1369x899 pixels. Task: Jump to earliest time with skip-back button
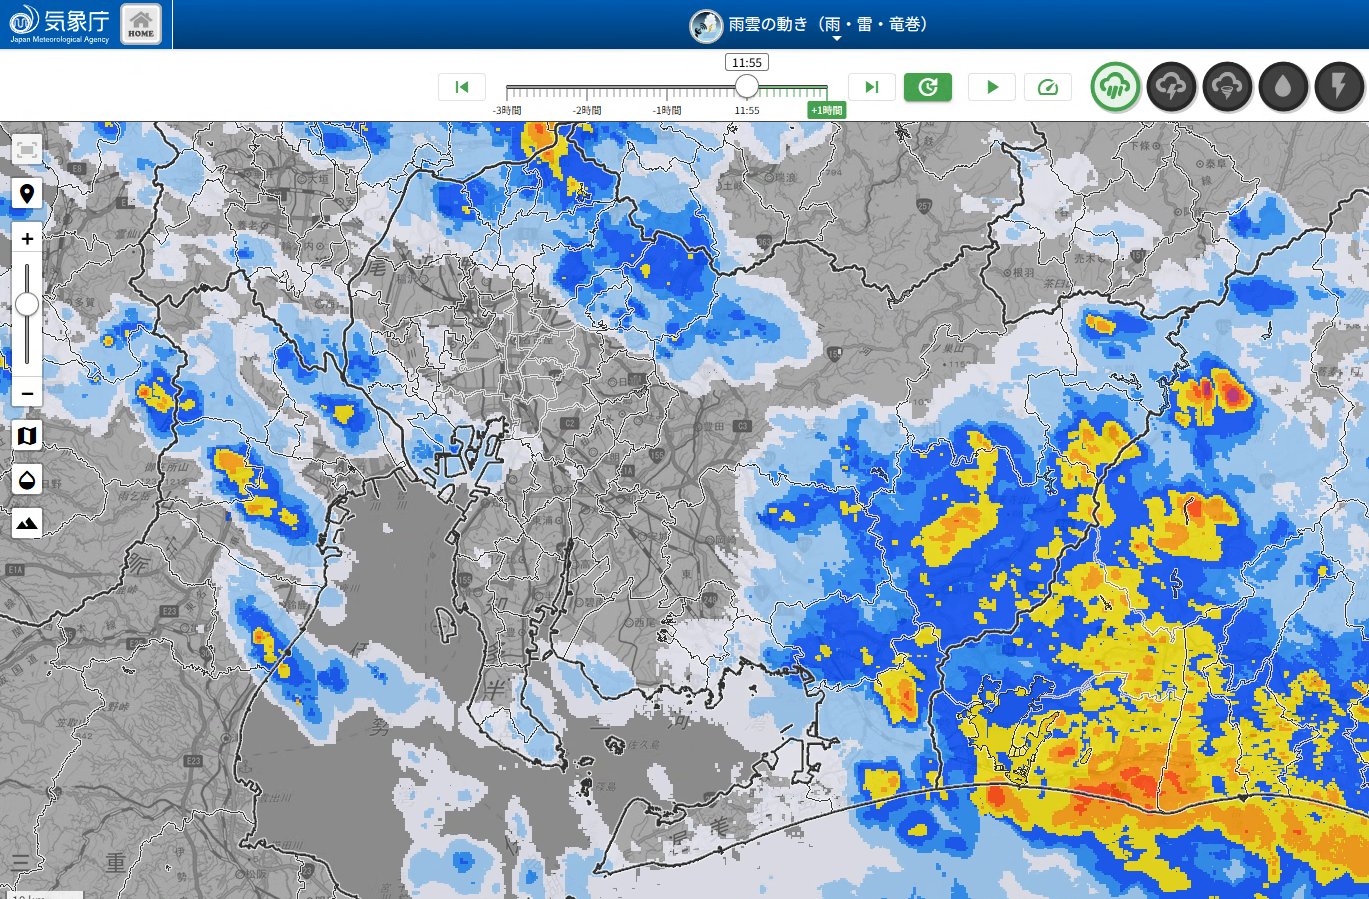(462, 87)
